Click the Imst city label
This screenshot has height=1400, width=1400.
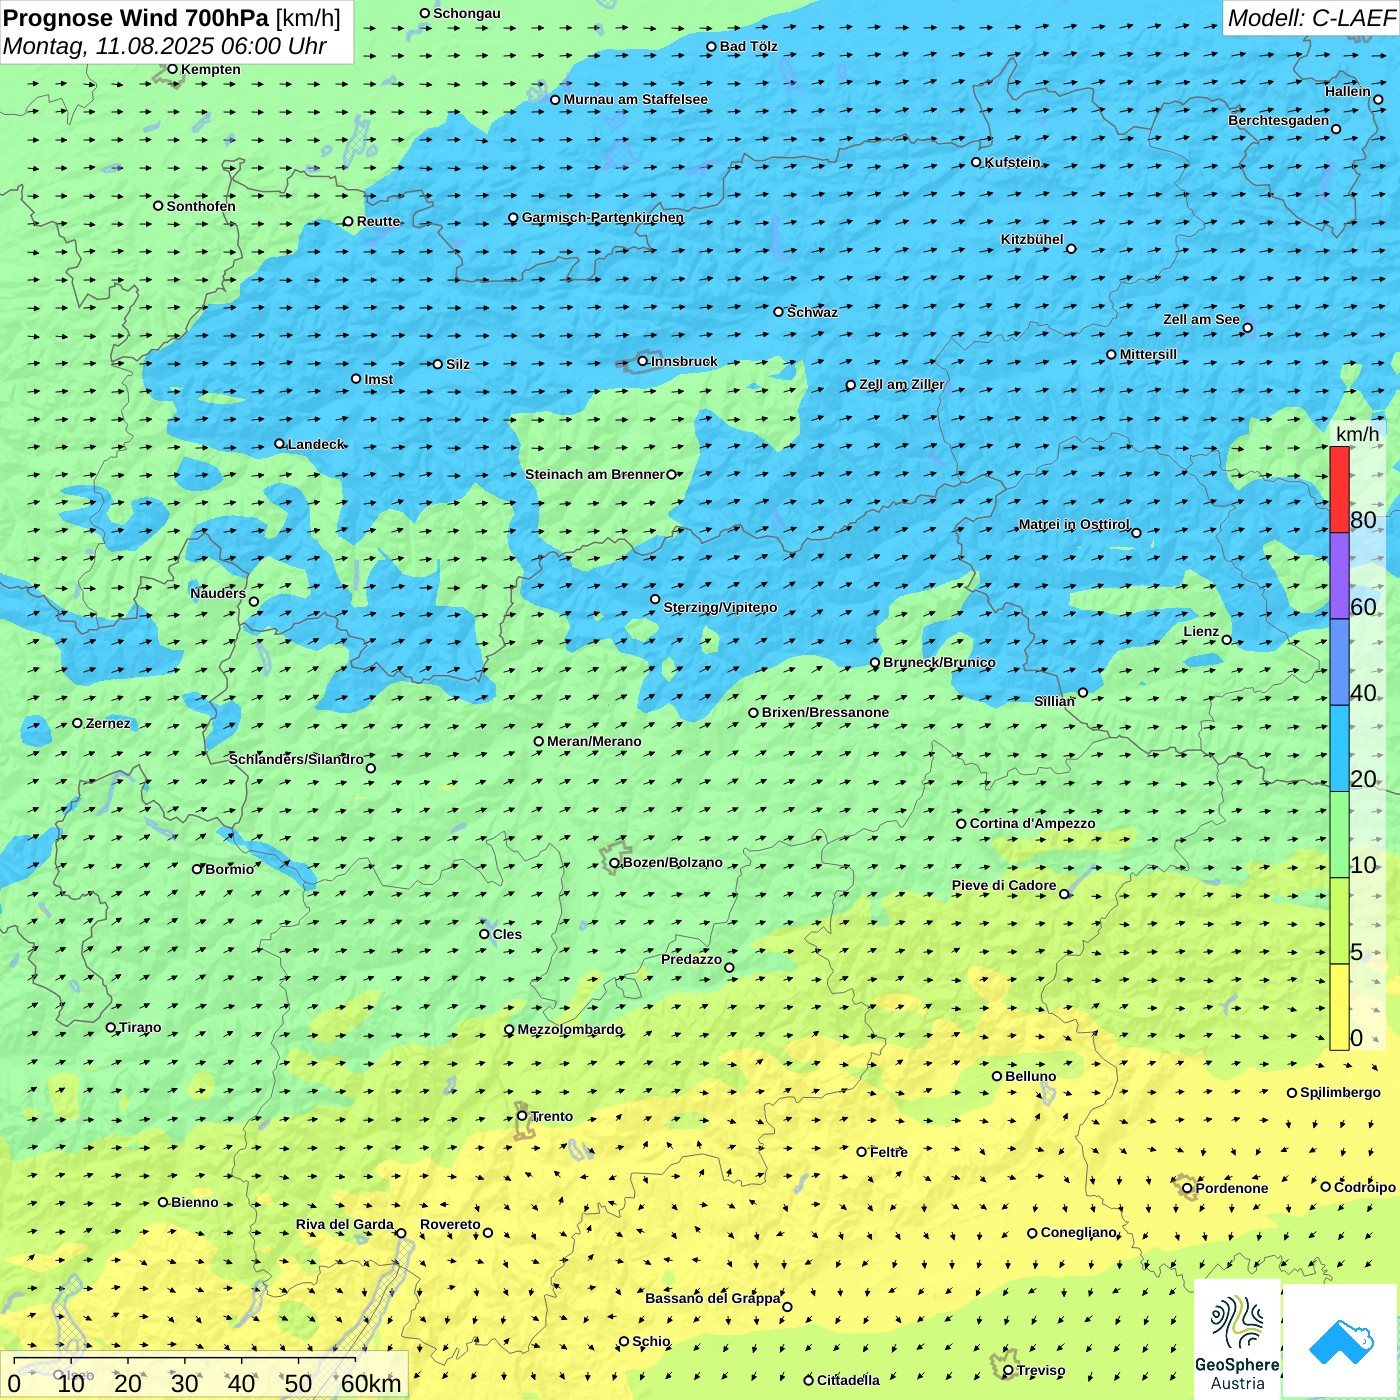coord(378,379)
